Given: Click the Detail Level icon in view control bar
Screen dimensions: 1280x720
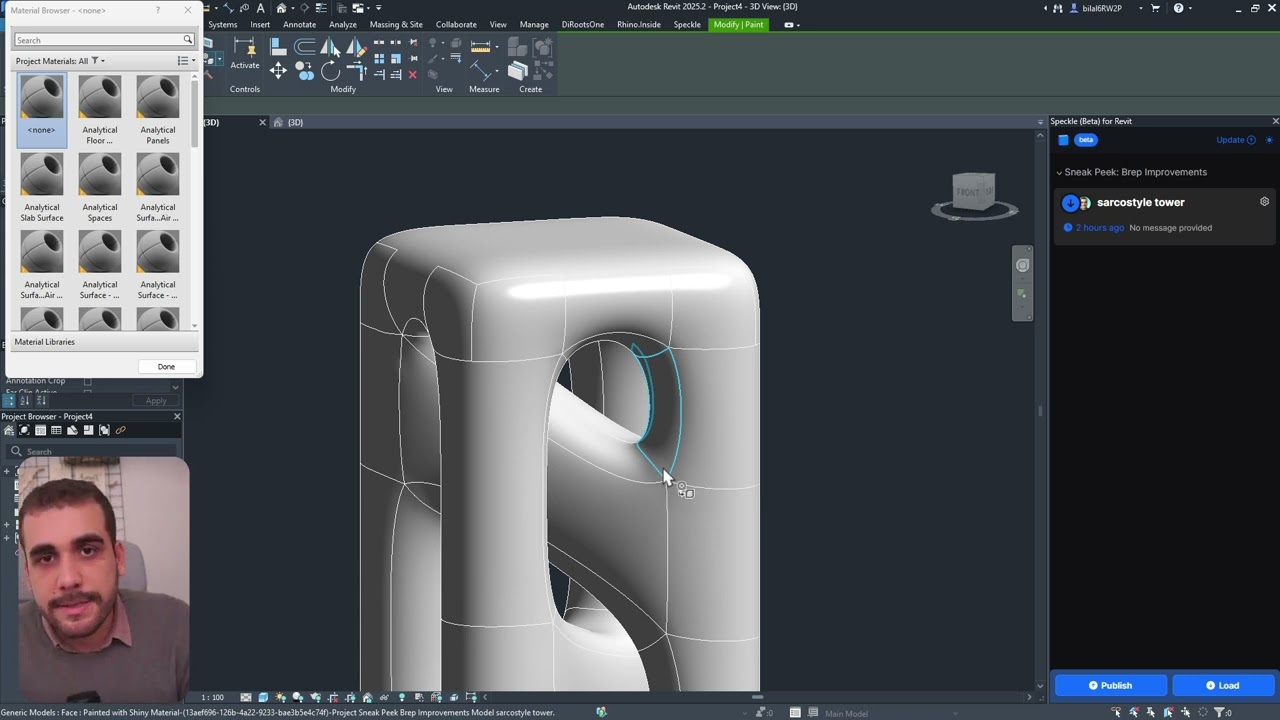Looking at the screenshot, I should click(246, 697).
